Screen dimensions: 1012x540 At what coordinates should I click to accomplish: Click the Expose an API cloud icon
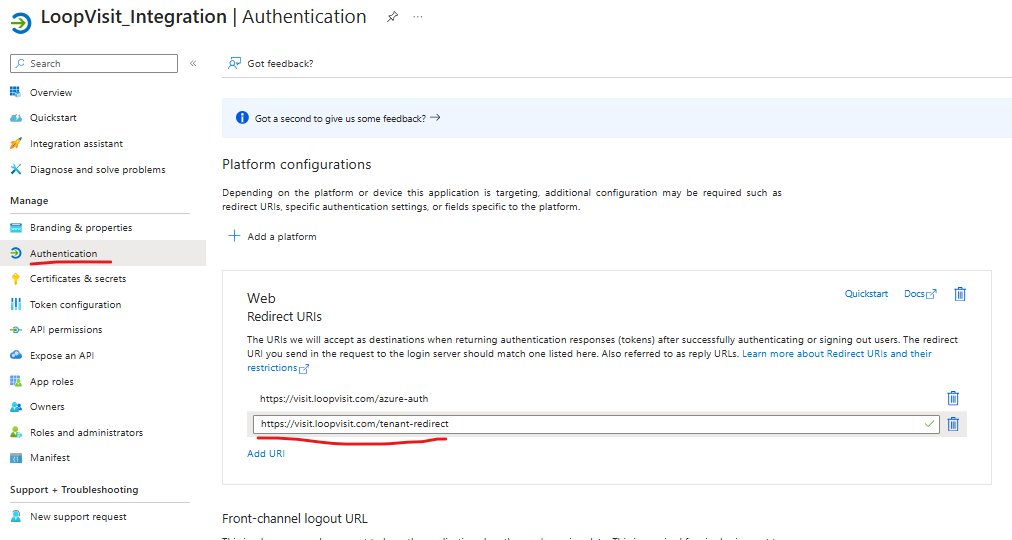15,355
